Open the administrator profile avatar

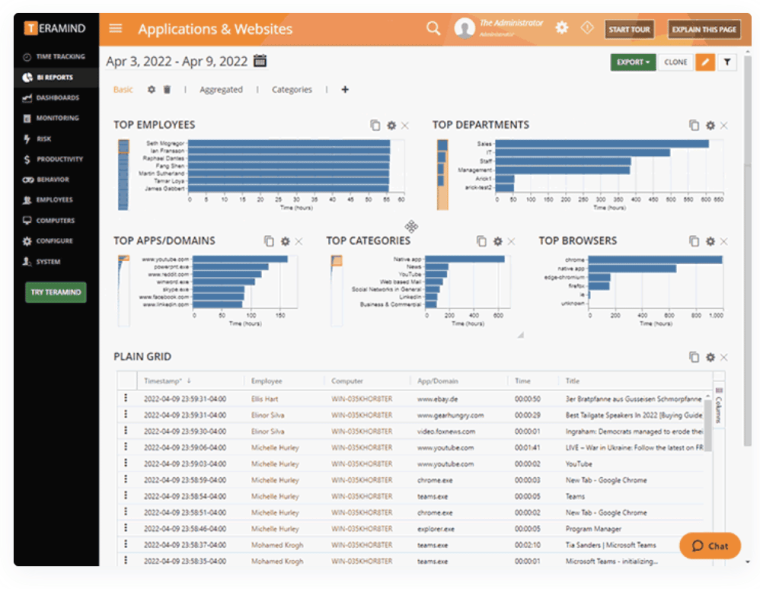click(x=464, y=28)
